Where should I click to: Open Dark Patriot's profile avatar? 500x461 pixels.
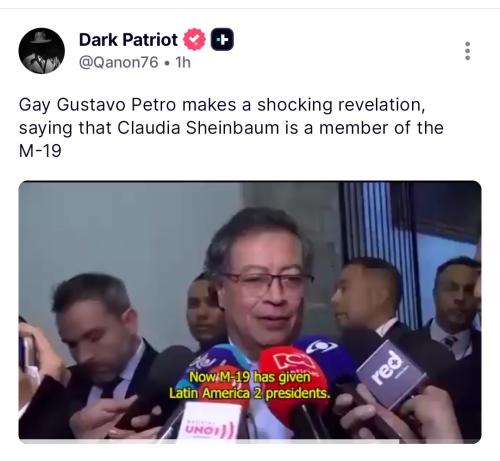point(42,51)
